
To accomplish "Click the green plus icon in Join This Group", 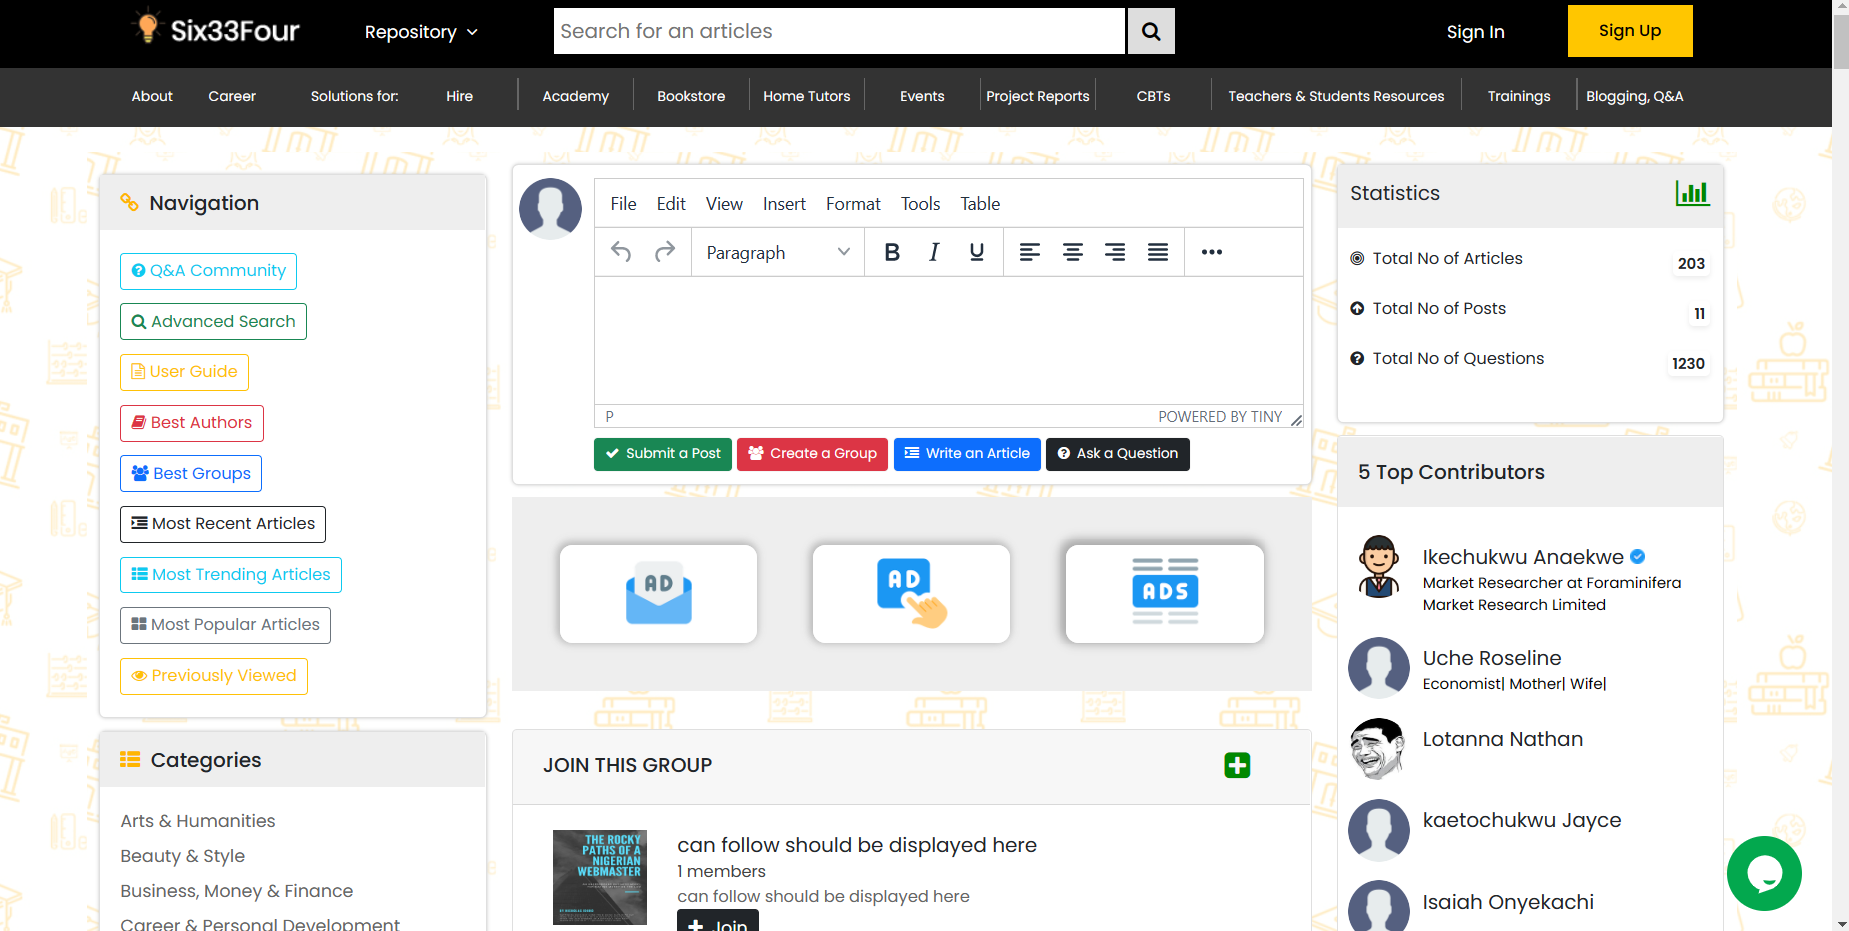I will pyautogui.click(x=1237, y=765).
